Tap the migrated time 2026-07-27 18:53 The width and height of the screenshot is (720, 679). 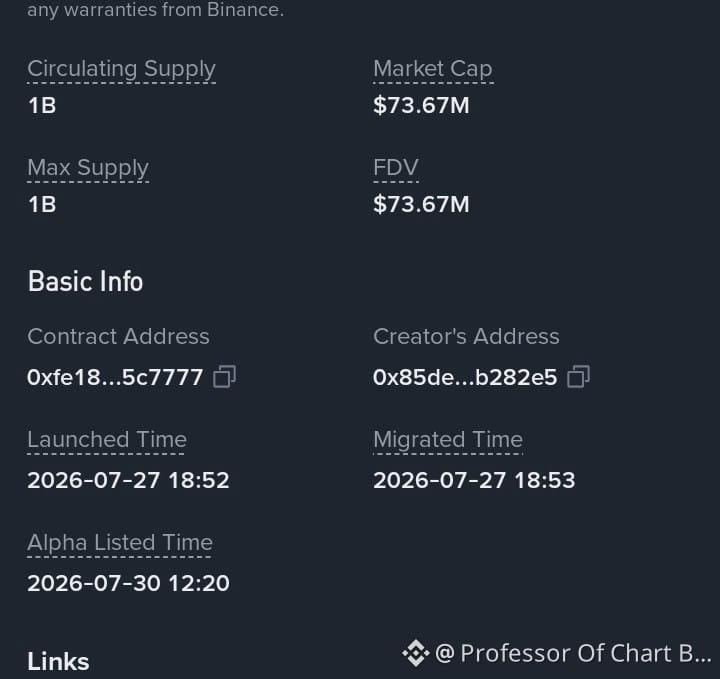point(474,480)
